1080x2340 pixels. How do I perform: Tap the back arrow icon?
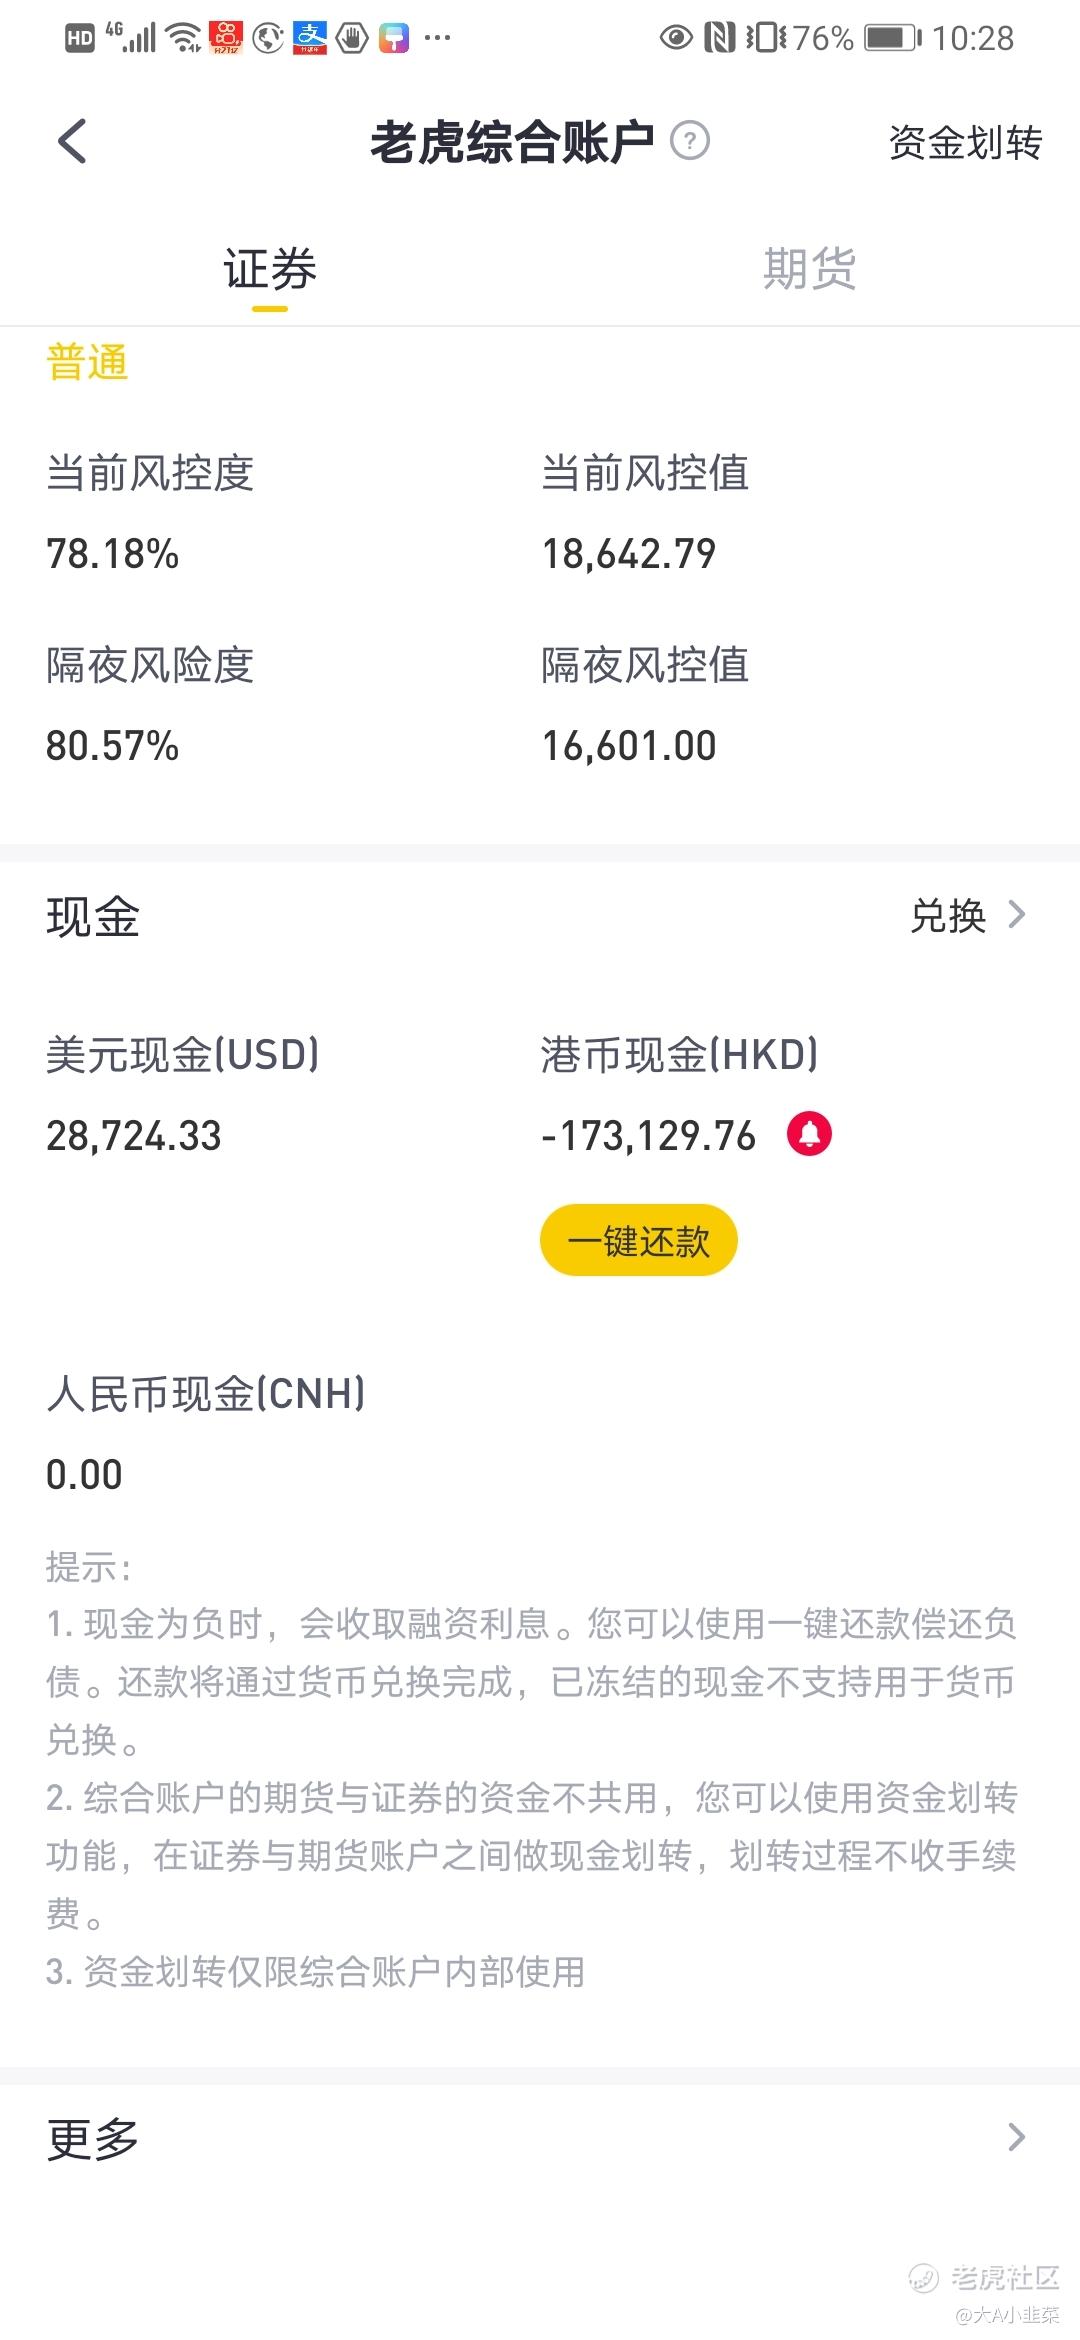tap(72, 141)
